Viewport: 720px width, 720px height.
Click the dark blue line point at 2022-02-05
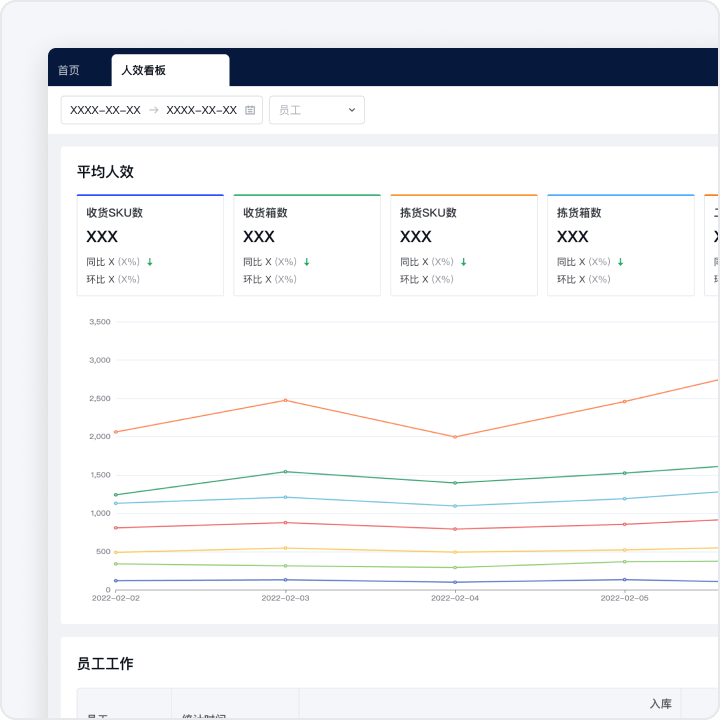point(625,579)
